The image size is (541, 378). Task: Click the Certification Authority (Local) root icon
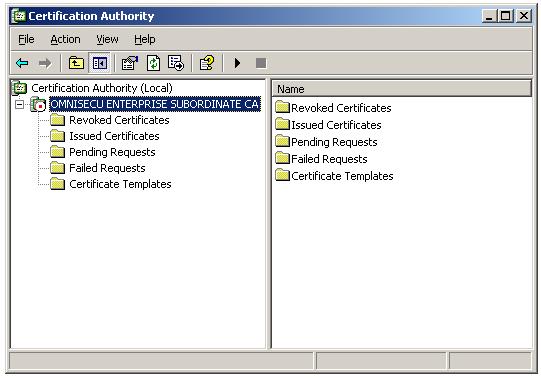click(19, 88)
